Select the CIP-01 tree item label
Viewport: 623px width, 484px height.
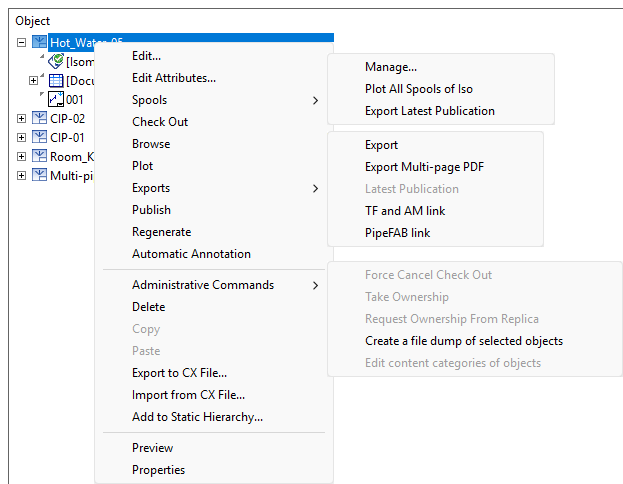(x=67, y=138)
